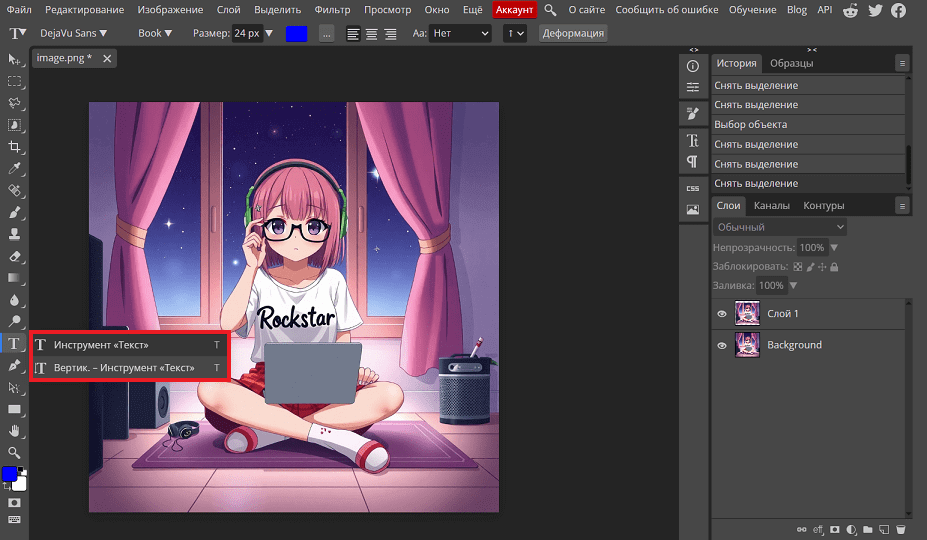
Task: Select the Crop tool
Action: tap(14, 146)
